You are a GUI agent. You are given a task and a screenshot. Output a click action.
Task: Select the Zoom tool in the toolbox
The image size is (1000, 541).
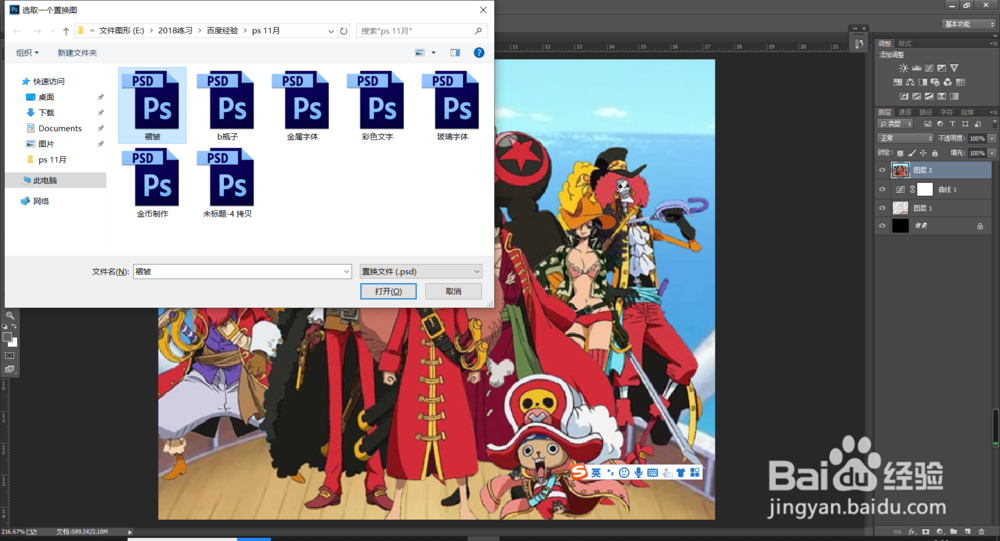click(10, 315)
